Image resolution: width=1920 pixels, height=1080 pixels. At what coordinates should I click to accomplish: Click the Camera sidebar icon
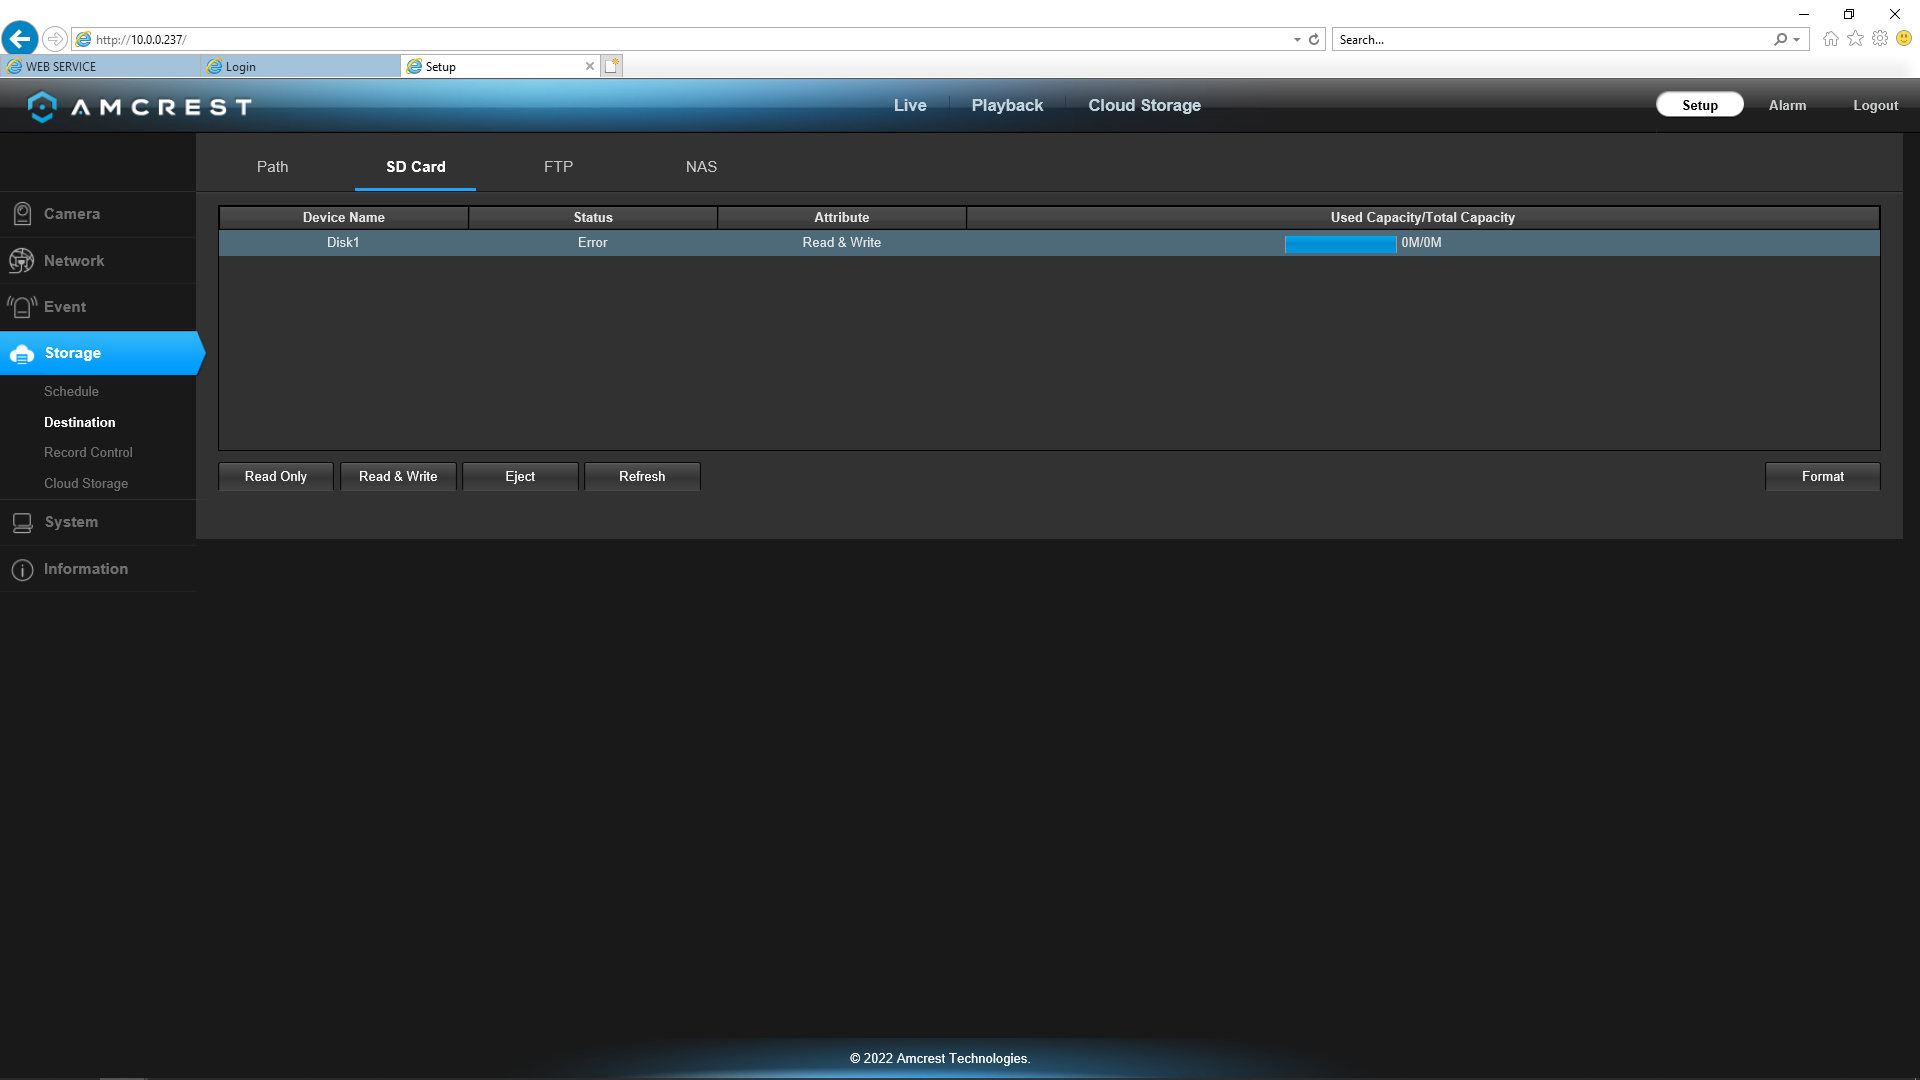[22, 214]
